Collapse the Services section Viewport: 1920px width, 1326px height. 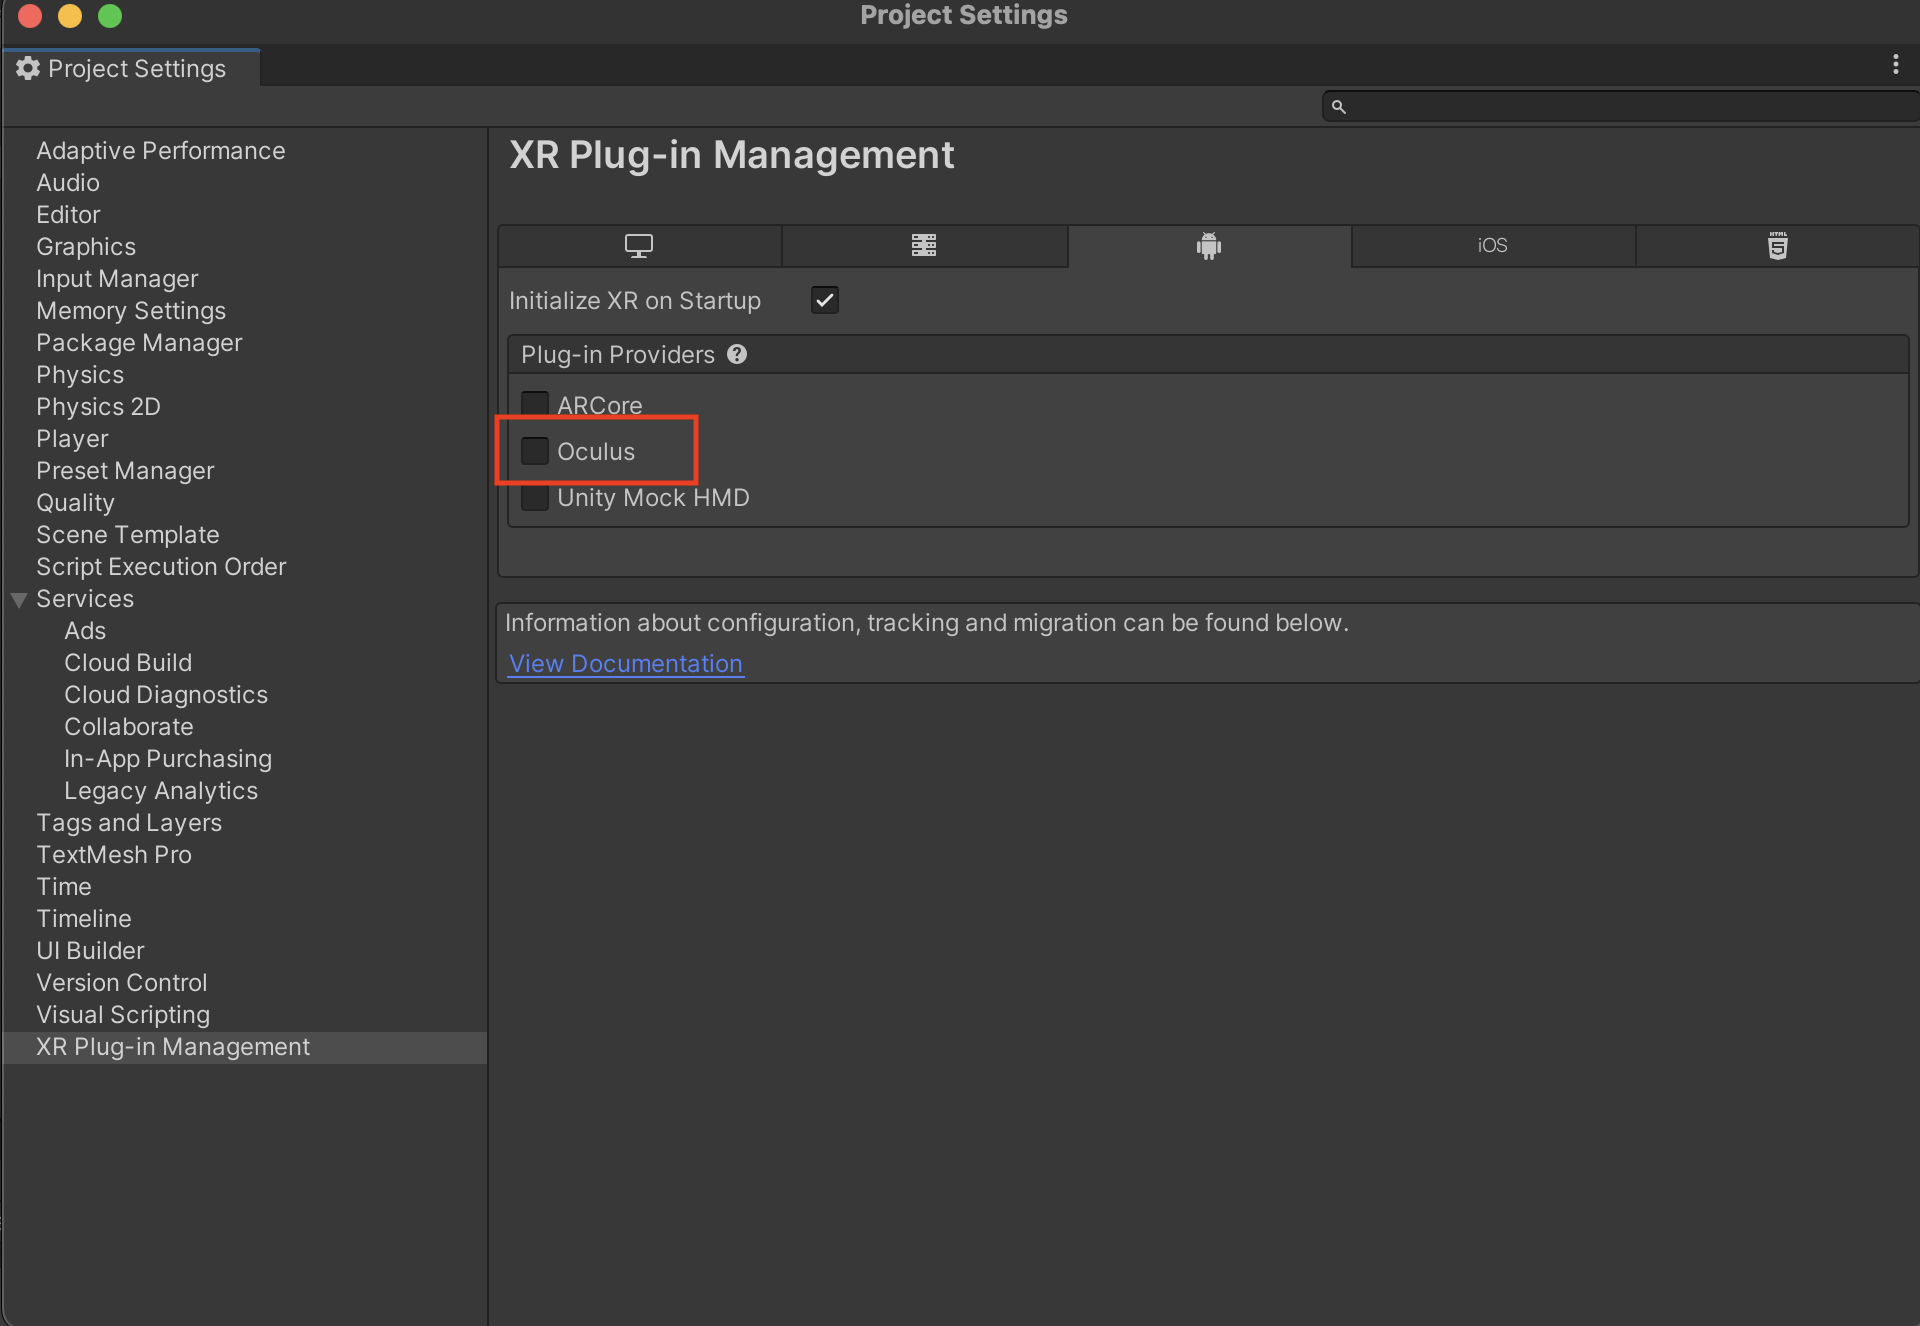18,599
